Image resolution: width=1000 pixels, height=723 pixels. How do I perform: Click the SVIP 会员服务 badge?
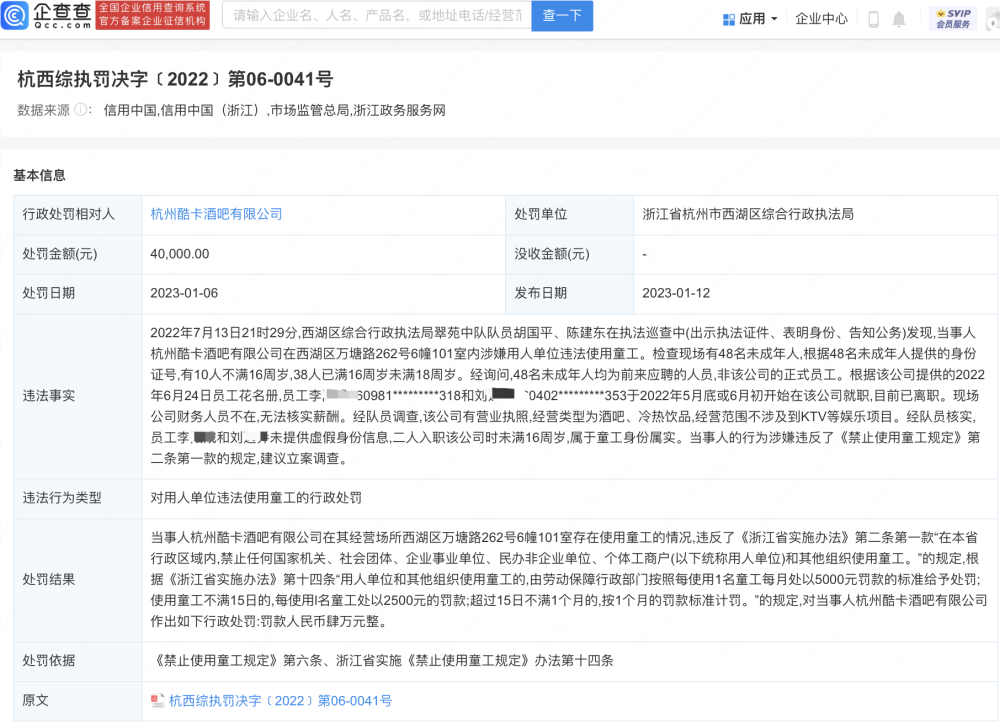953,18
